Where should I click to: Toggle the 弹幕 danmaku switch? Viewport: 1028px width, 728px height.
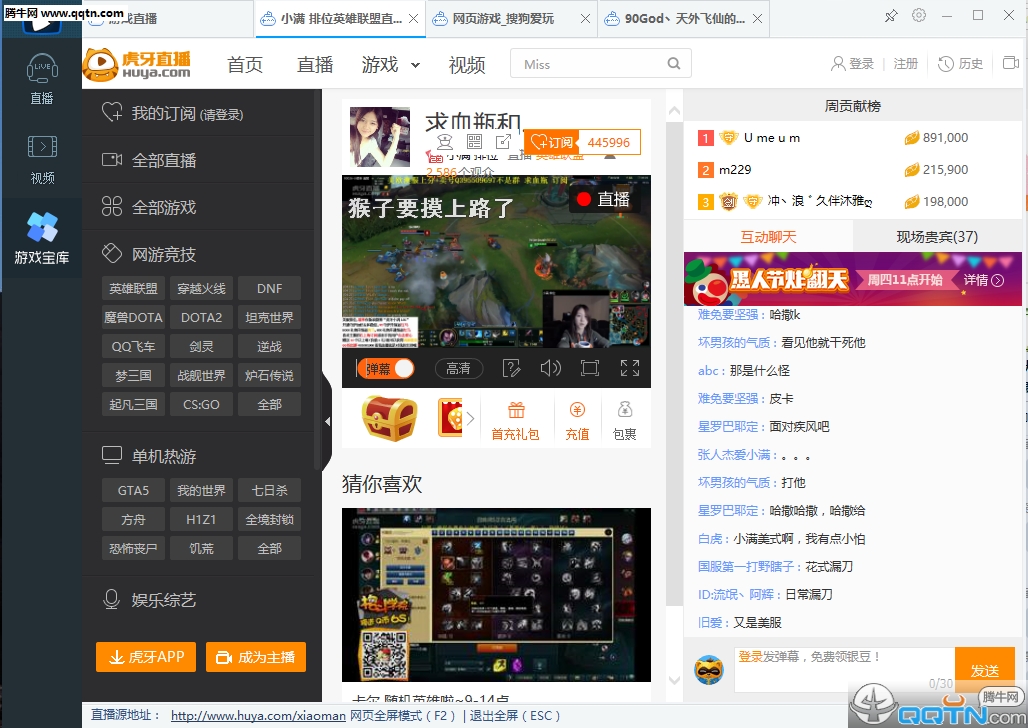(386, 369)
